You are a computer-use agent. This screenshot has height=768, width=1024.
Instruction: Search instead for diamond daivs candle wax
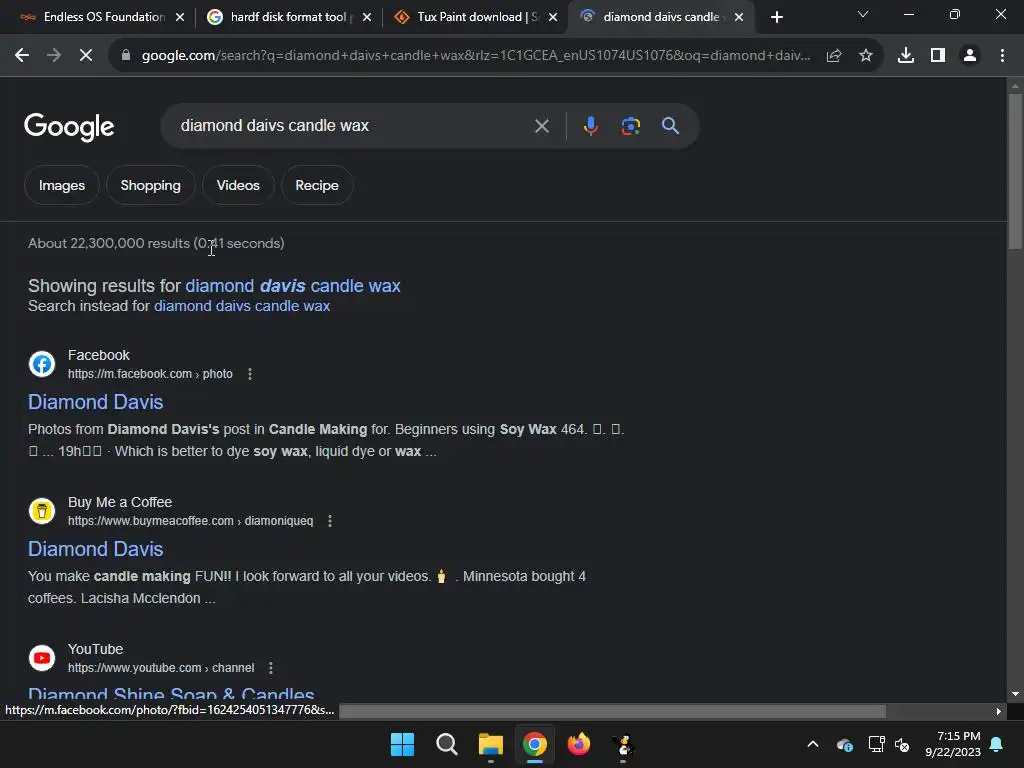pyautogui.click(x=242, y=306)
